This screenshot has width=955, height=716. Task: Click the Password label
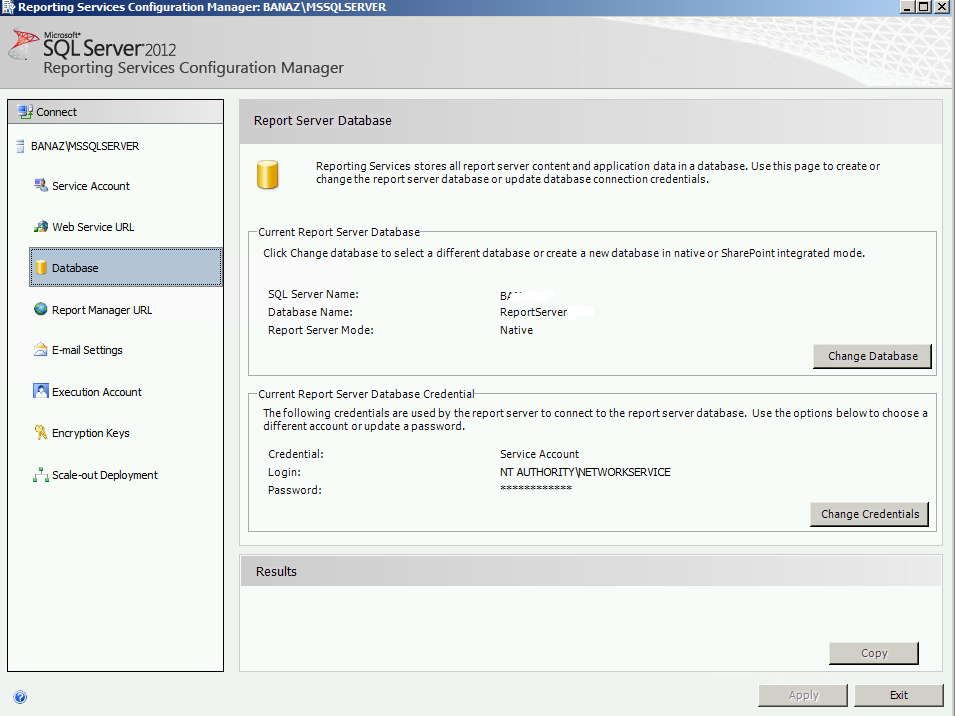(295, 490)
